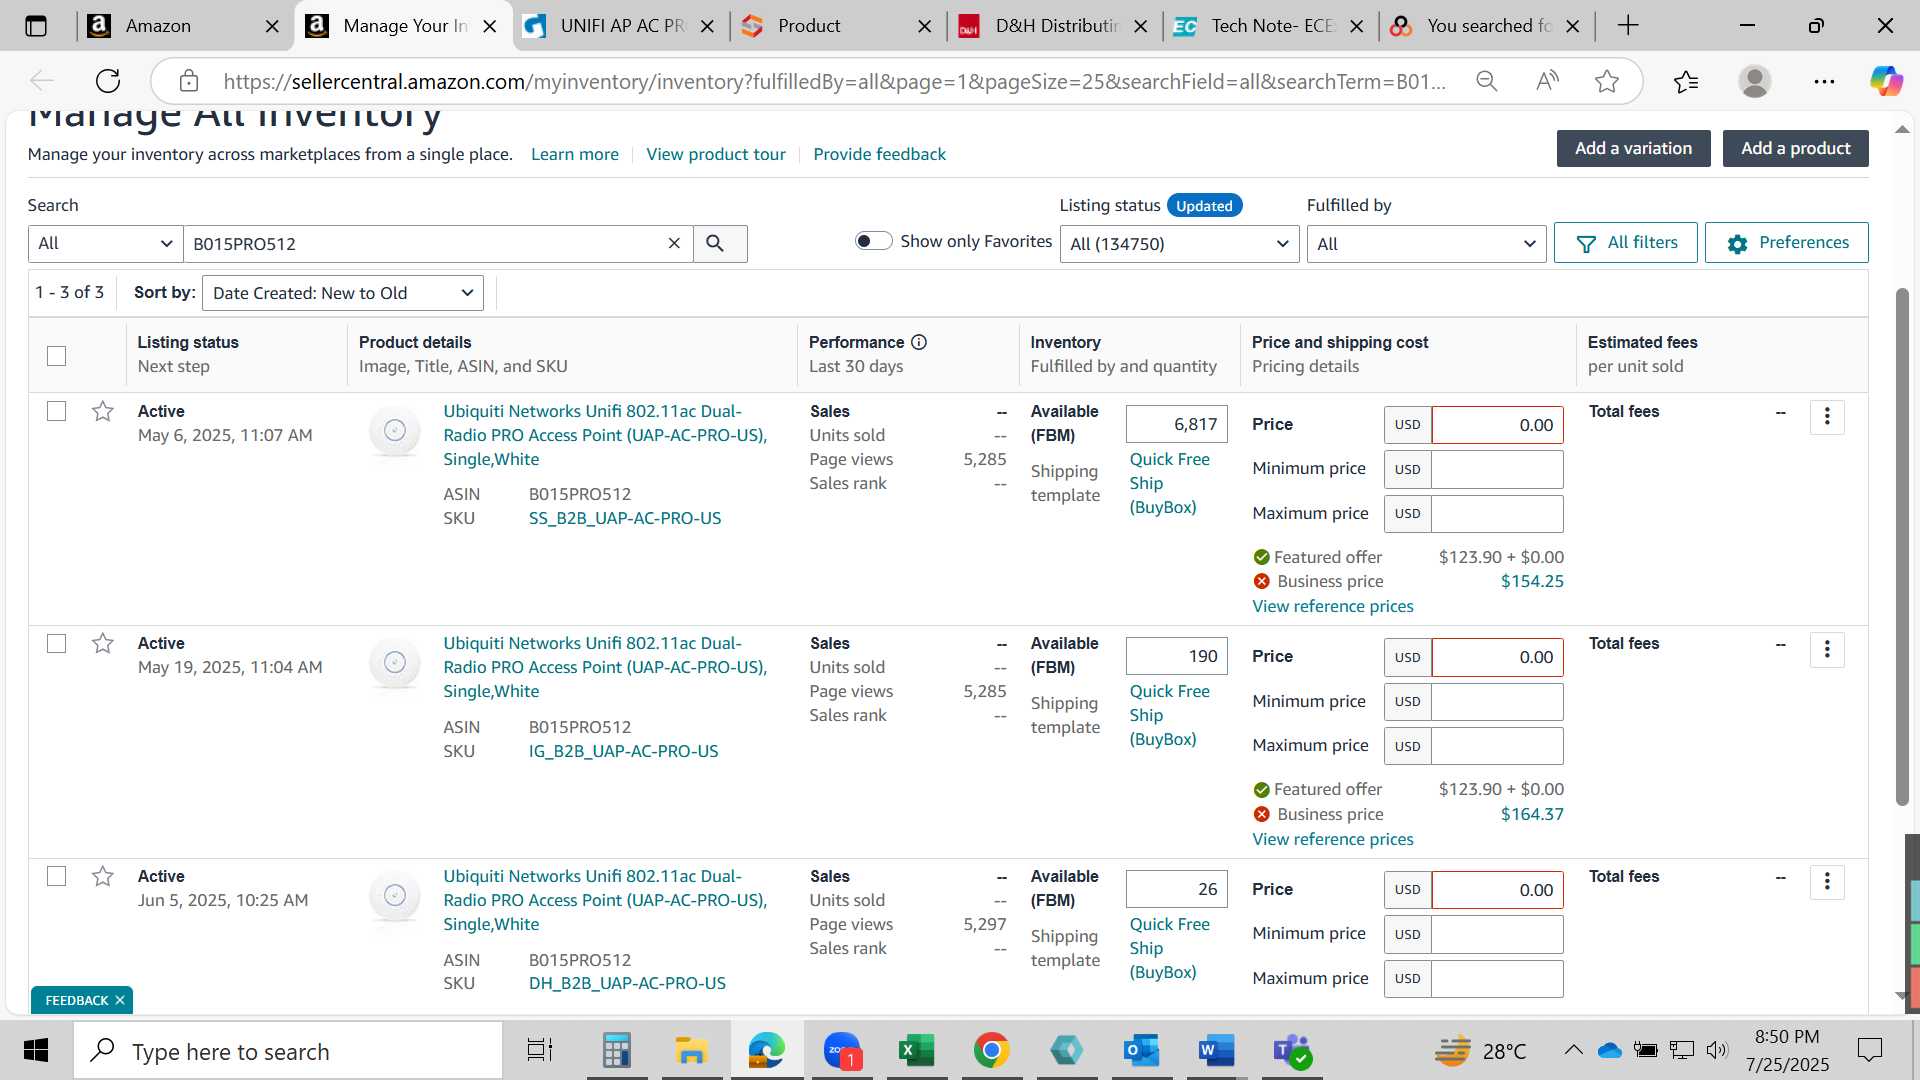View reference prices for IG_B2B listing
The width and height of the screenshot is (1920, 1080).
1333,839
